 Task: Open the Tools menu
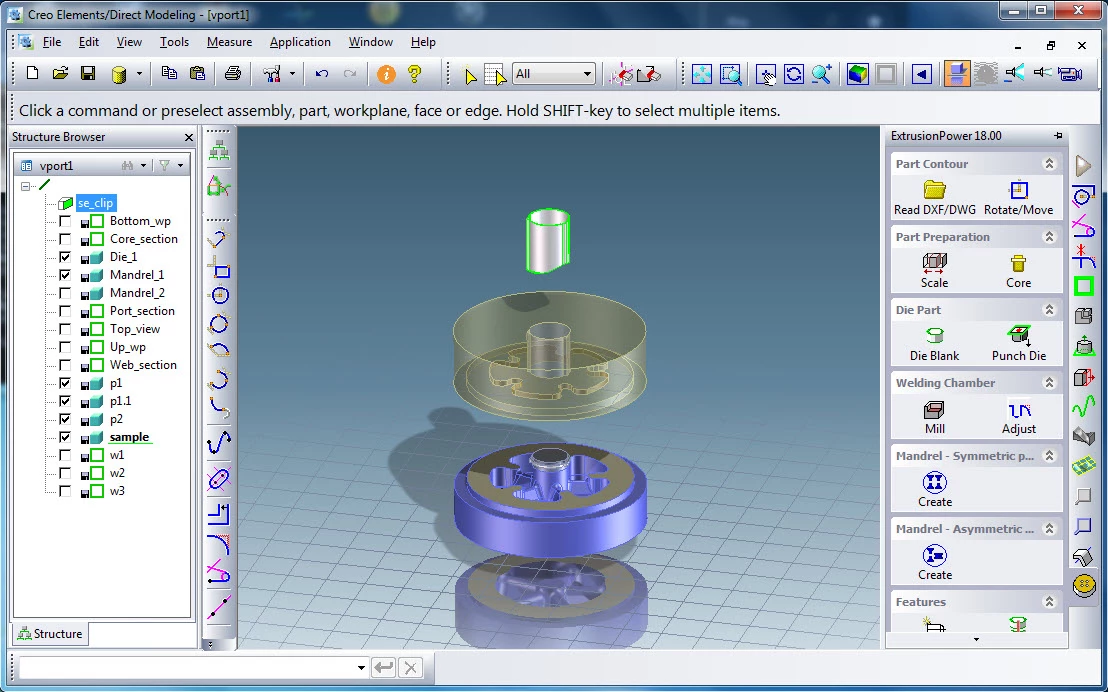(174, 42)
